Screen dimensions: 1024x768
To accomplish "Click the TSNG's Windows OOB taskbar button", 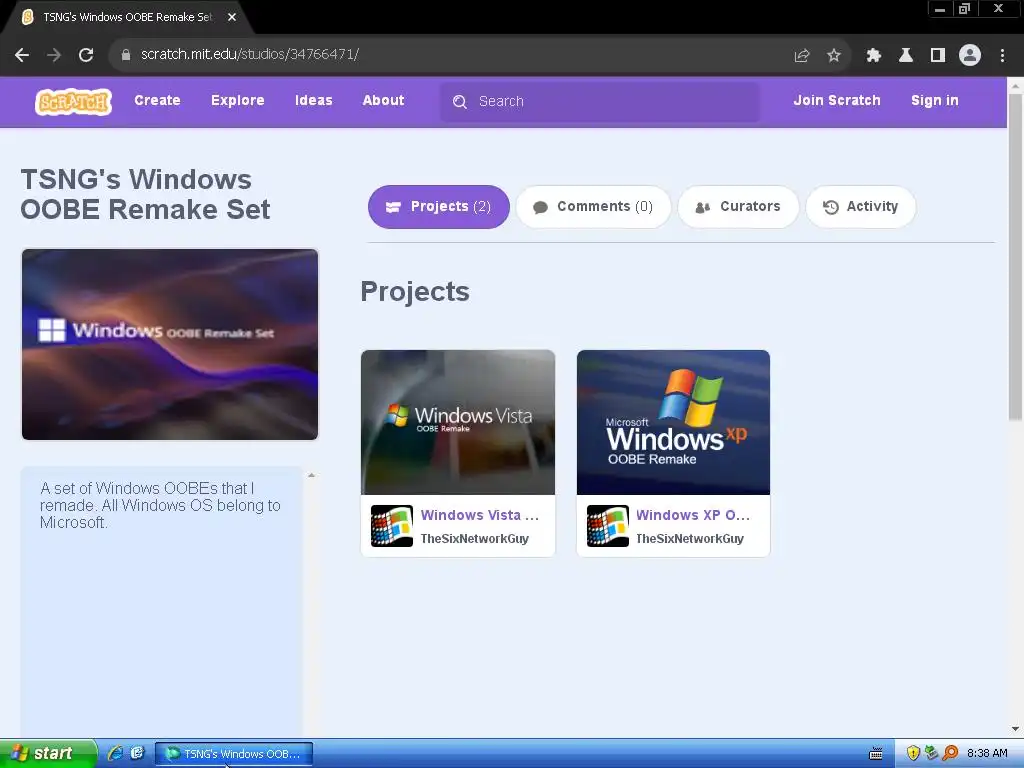I will pos(234,754).
